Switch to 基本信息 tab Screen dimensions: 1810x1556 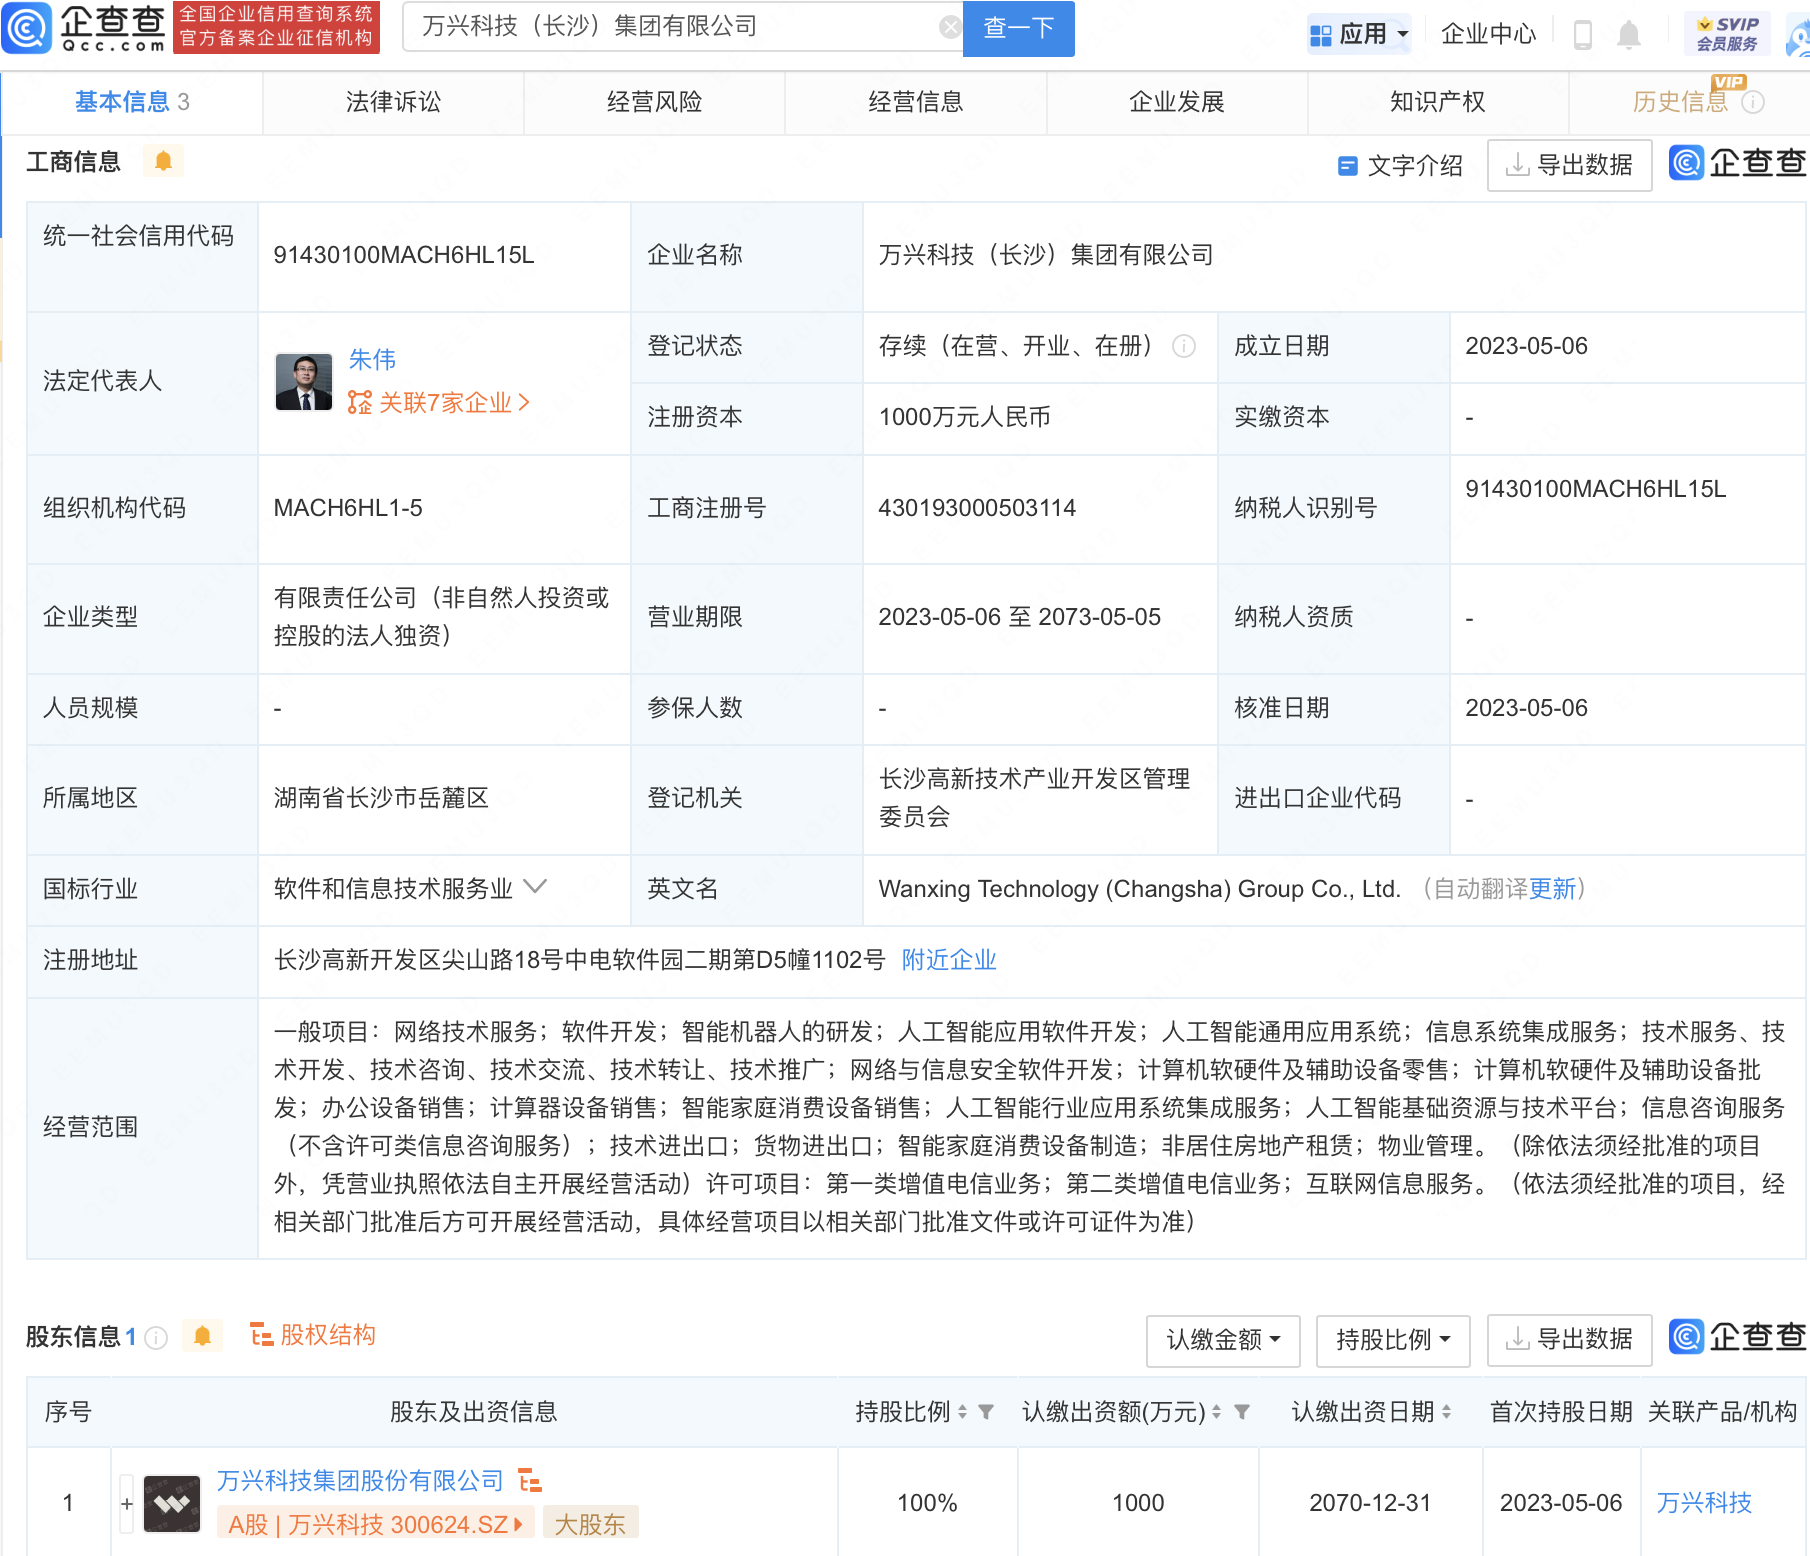pyautogui.click(x=132, y=102)
